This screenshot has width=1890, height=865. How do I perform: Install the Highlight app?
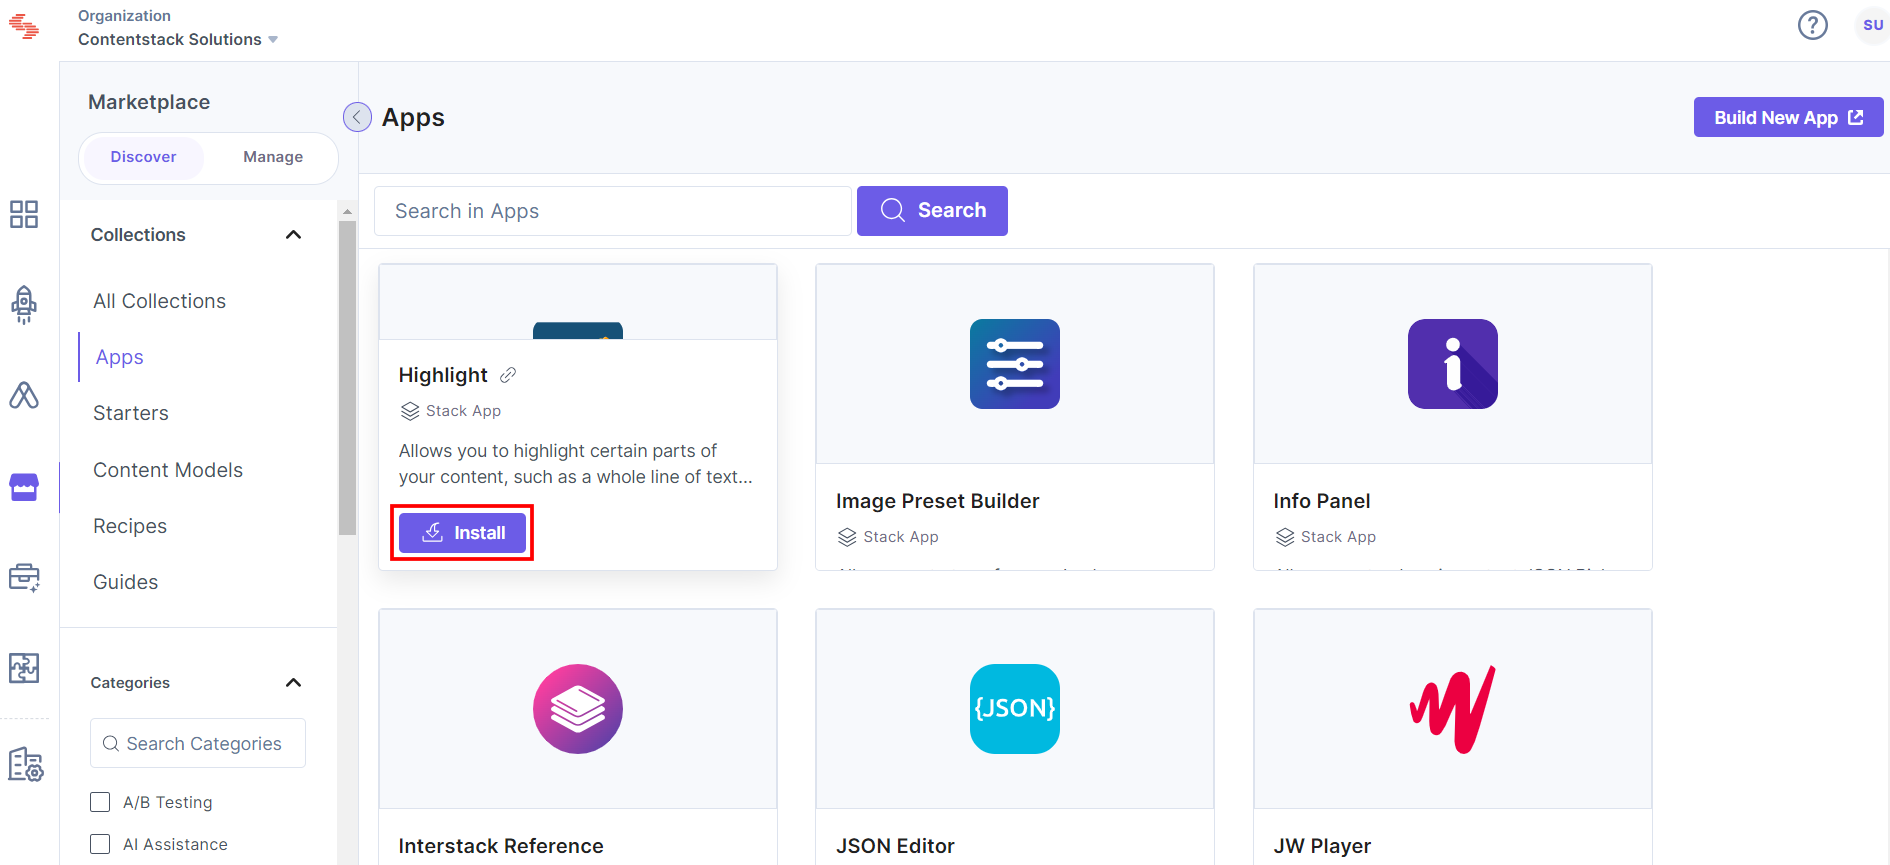click(x=462, y=533)
